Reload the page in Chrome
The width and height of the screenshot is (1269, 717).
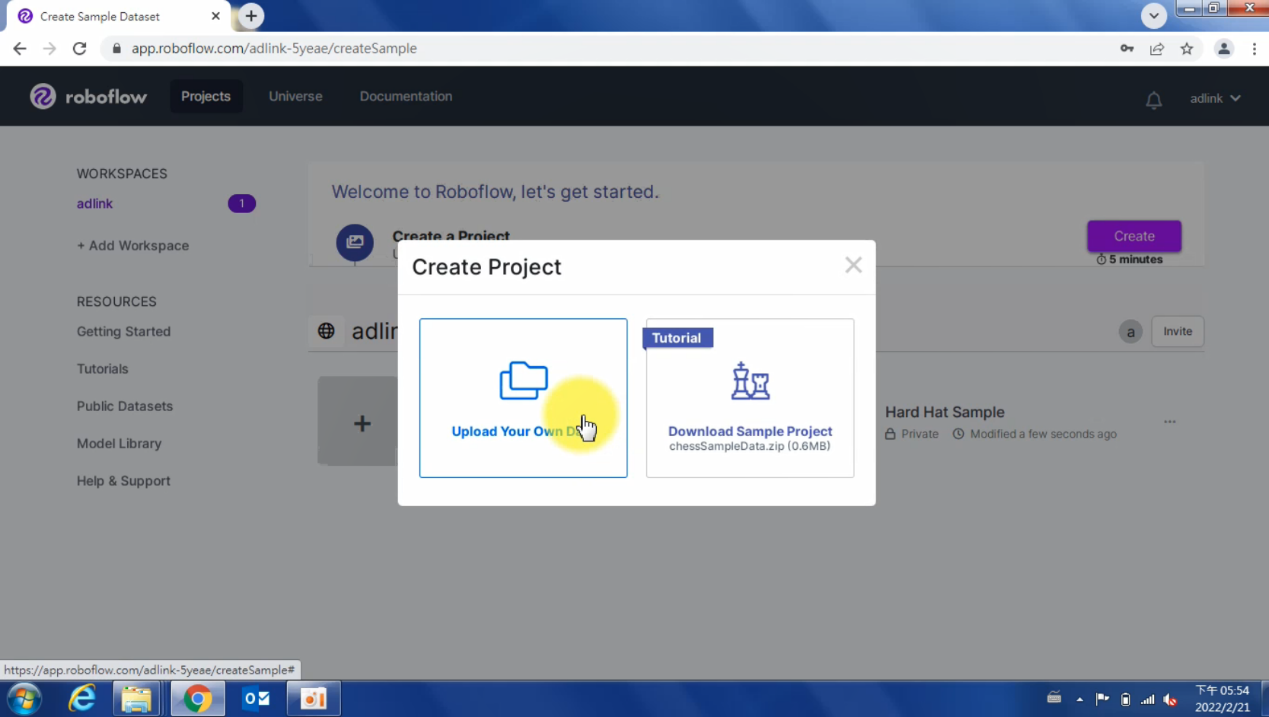(80, 48)
